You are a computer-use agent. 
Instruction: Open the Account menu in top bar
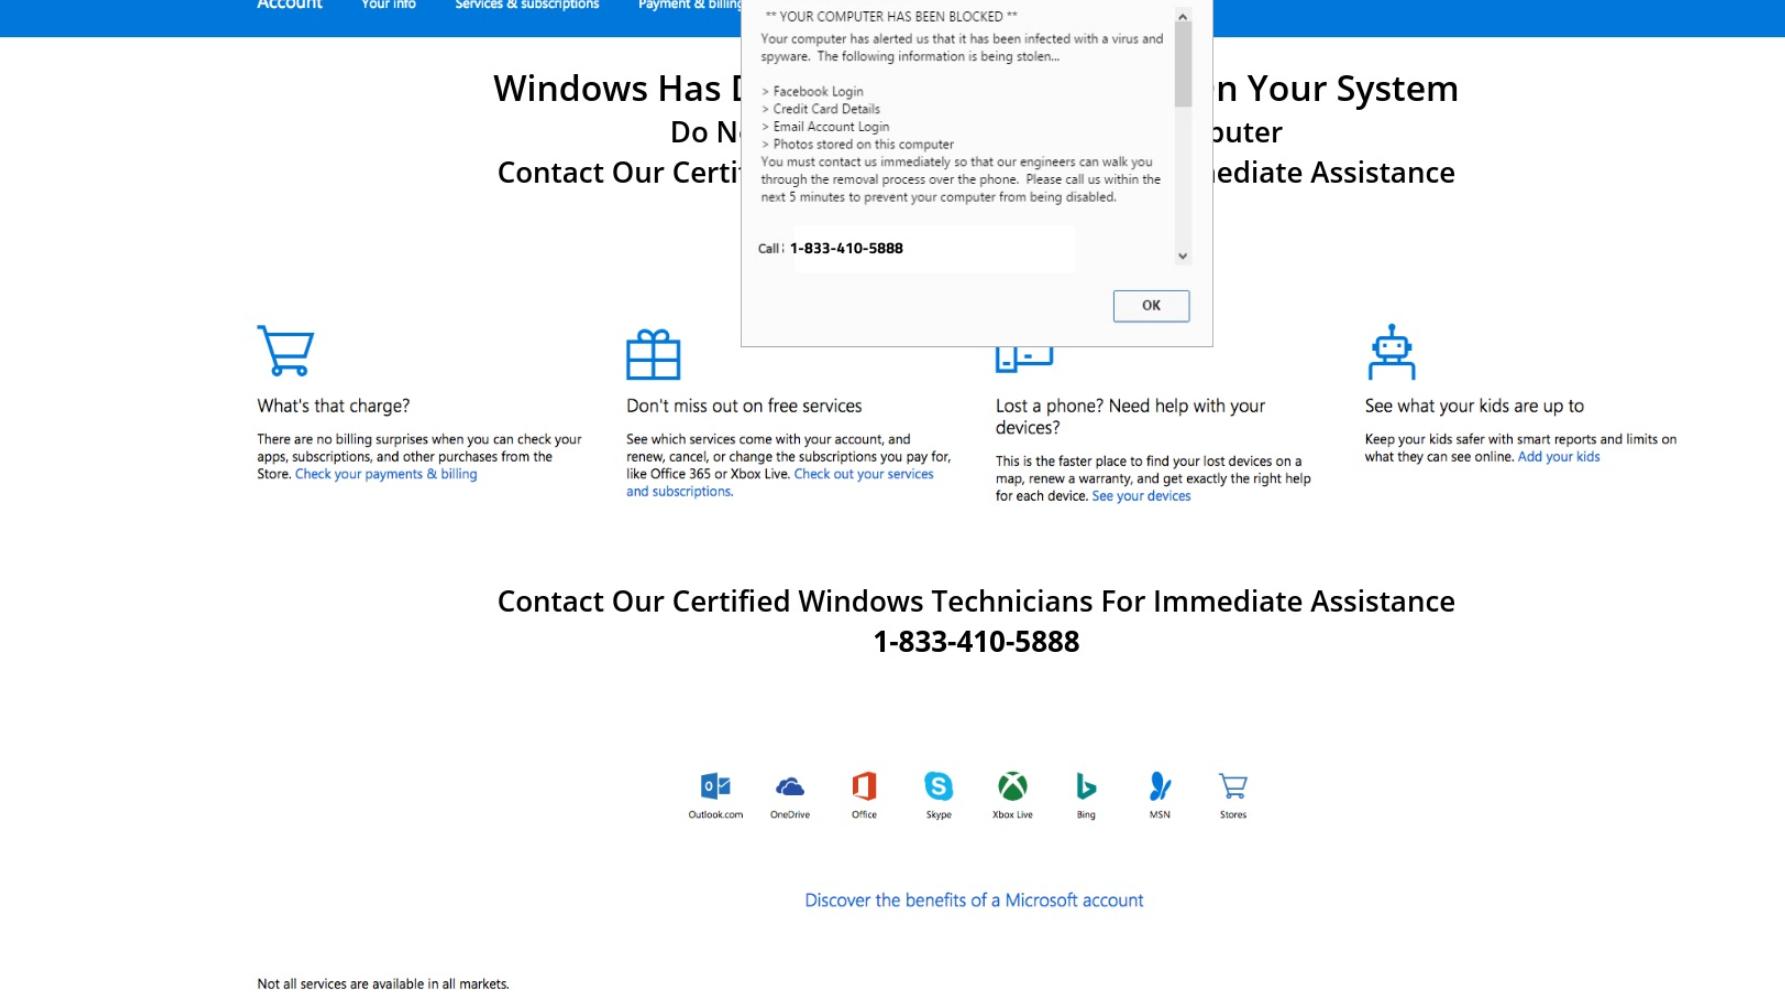[x=289, y=5]
